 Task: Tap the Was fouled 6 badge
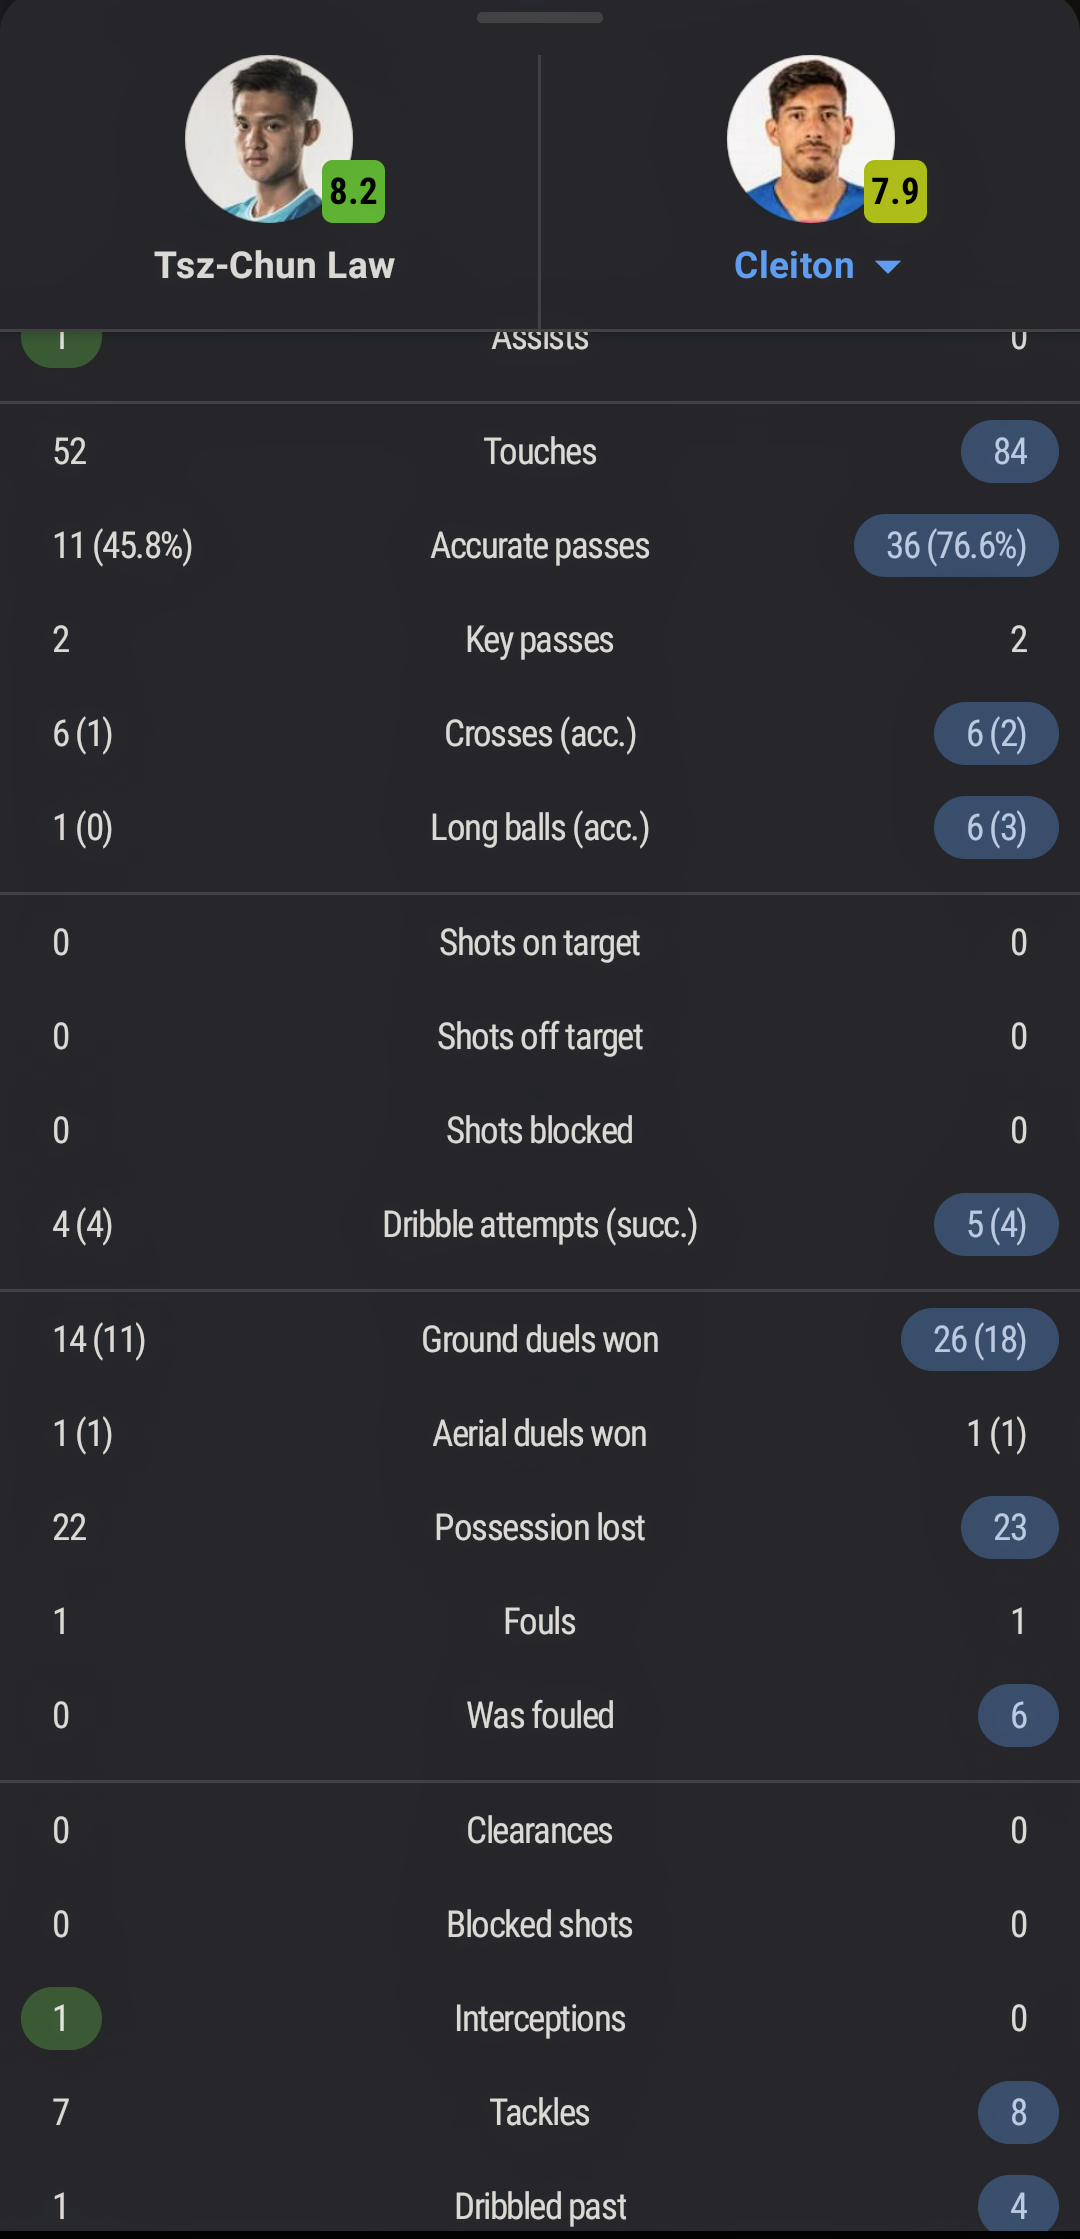[1018, 1716]
